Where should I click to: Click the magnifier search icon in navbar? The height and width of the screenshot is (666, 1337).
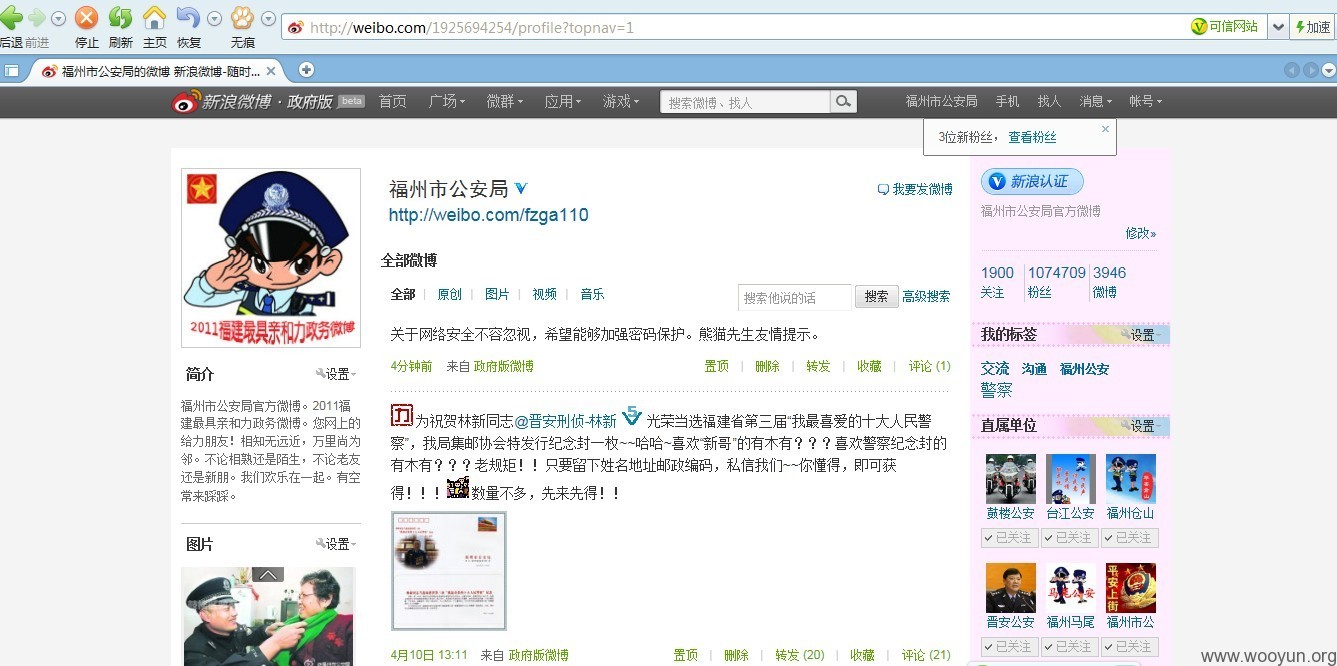click(844, 101)
